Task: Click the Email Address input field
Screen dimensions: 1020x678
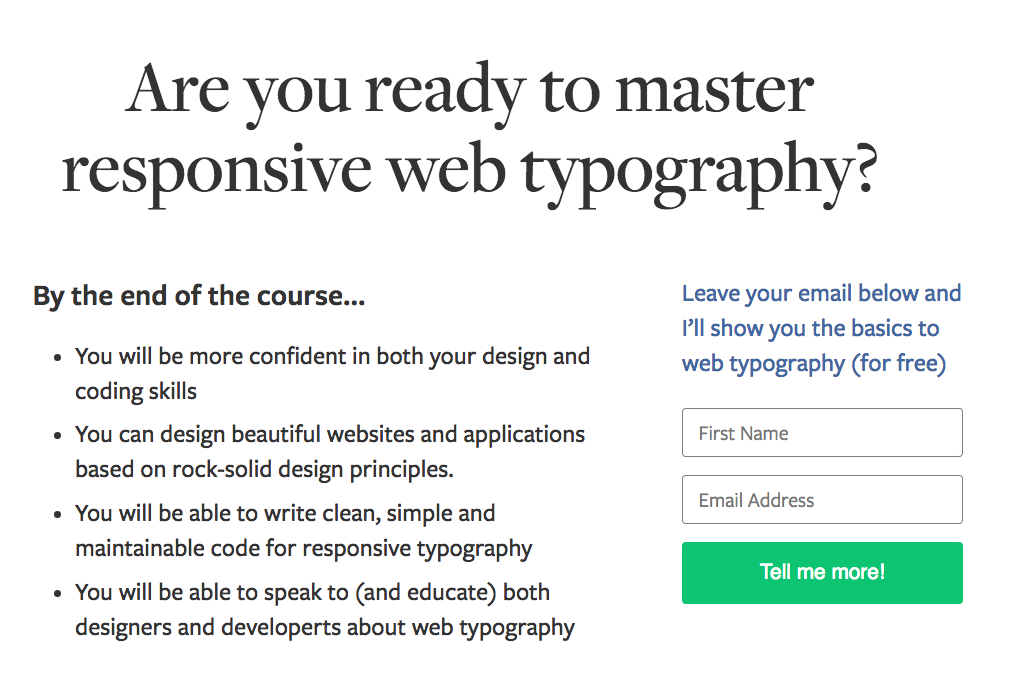Action: tap(821, 499)
